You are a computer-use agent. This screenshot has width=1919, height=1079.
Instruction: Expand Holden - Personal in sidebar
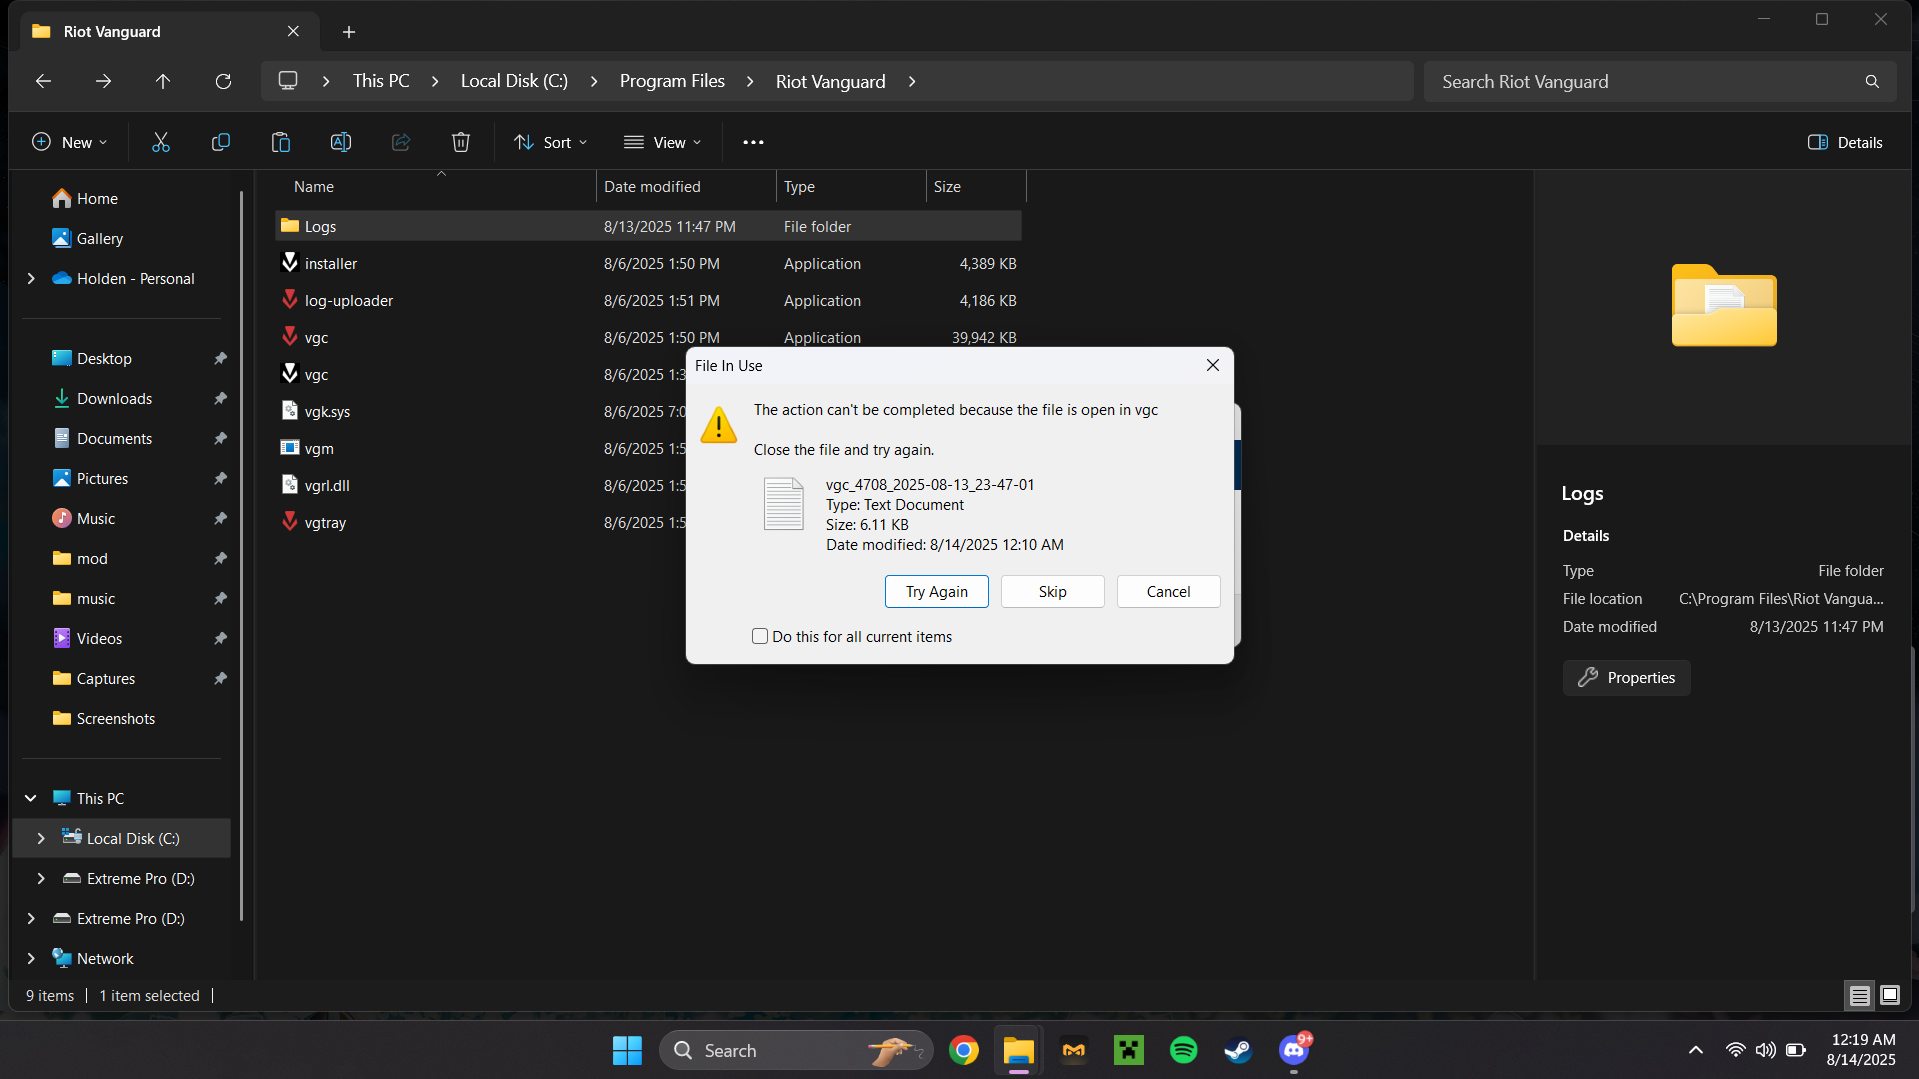point(31,278)
